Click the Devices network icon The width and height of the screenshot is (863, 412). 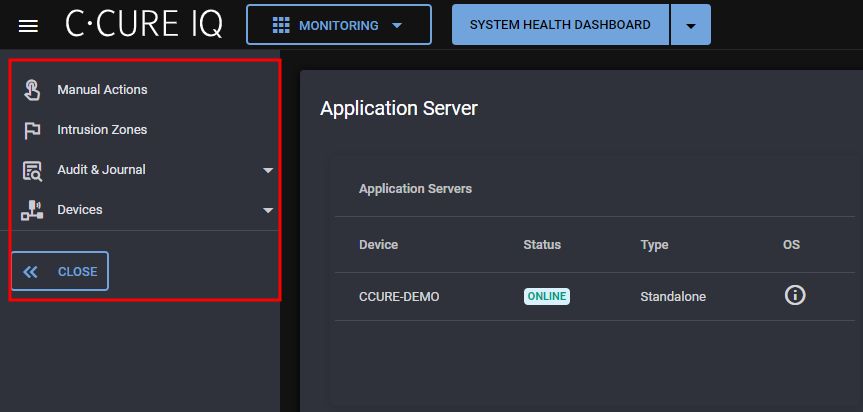pos(32,210)
